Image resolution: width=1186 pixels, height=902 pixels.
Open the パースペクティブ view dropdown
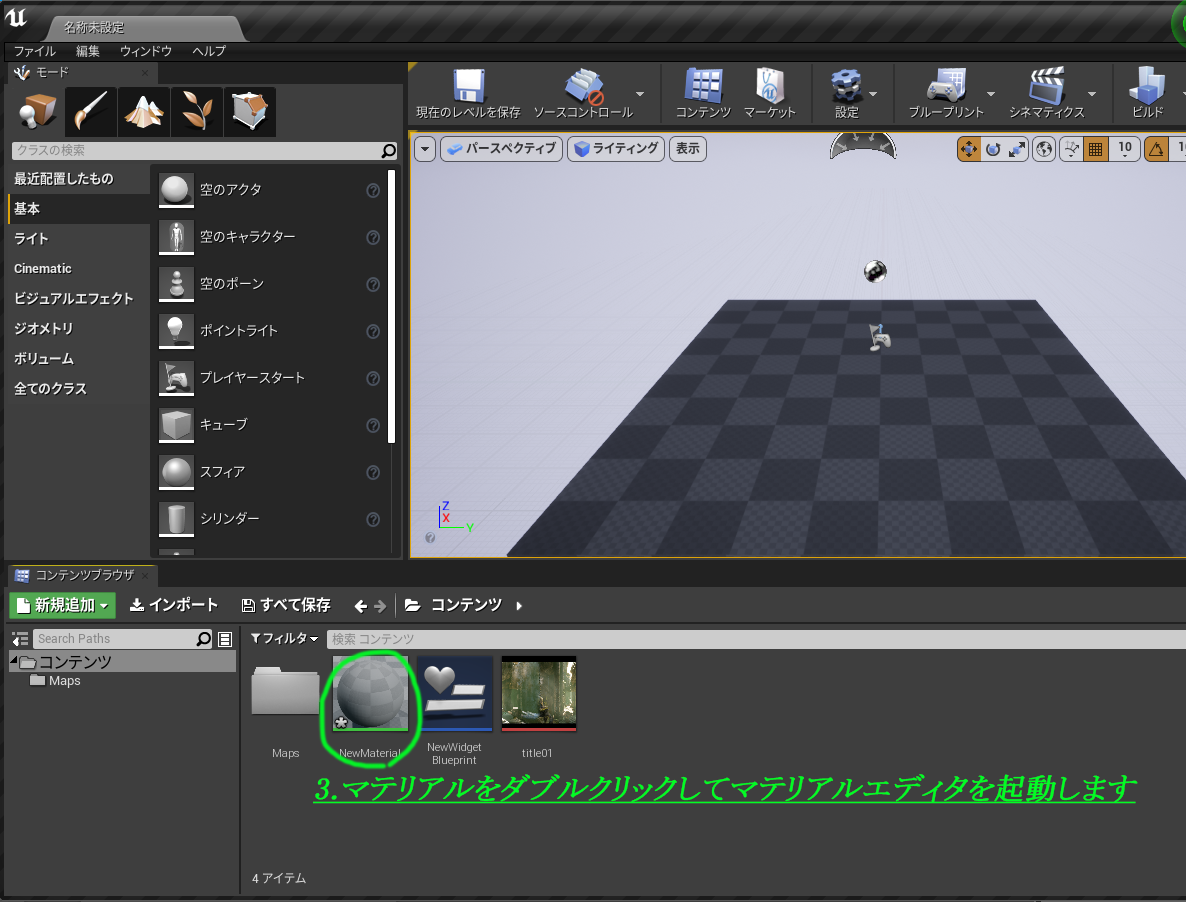click(502, 149)
